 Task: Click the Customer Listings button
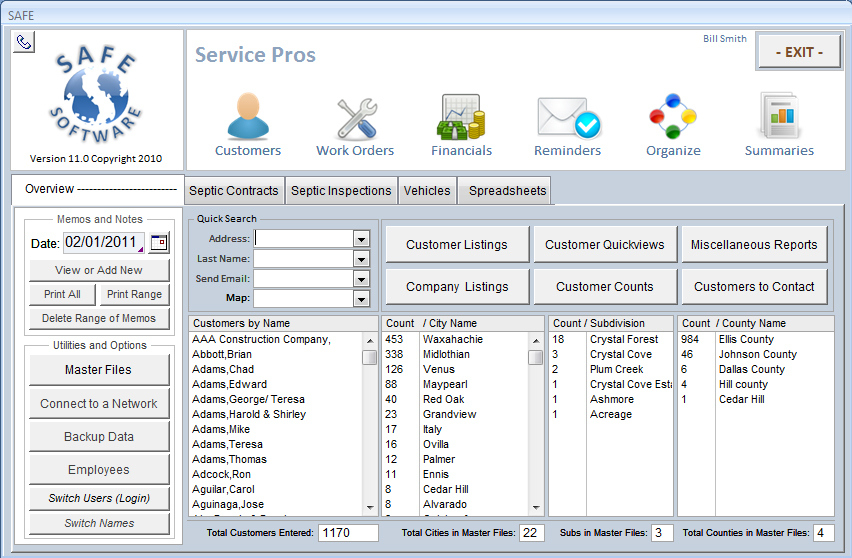(456, 245)
